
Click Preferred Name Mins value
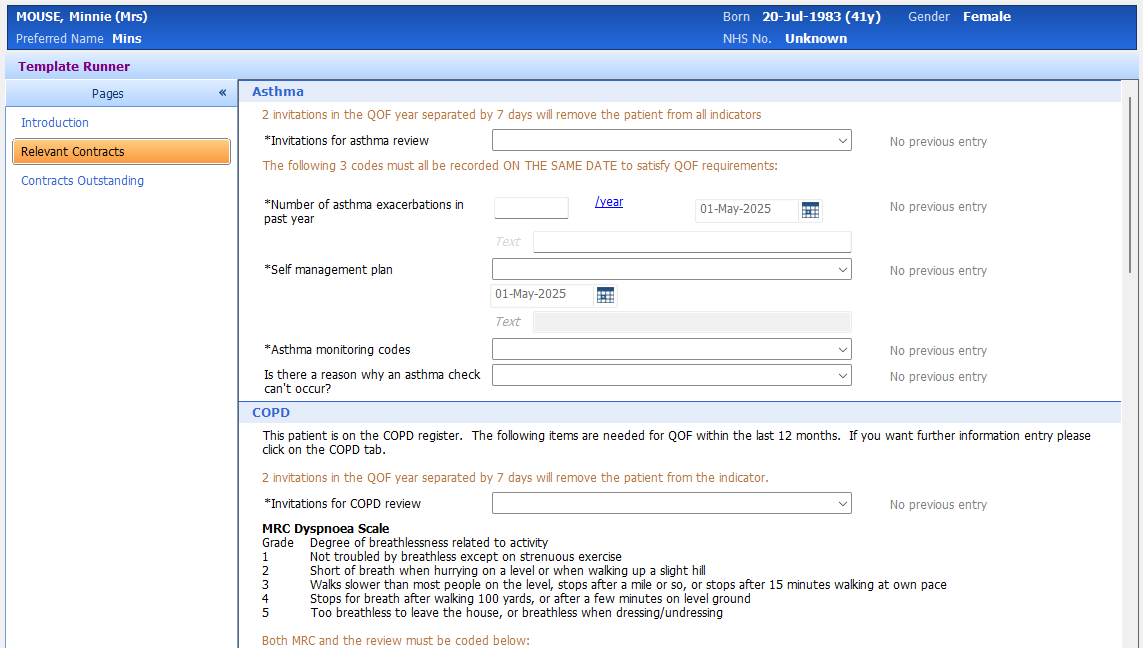pos(127,39)
